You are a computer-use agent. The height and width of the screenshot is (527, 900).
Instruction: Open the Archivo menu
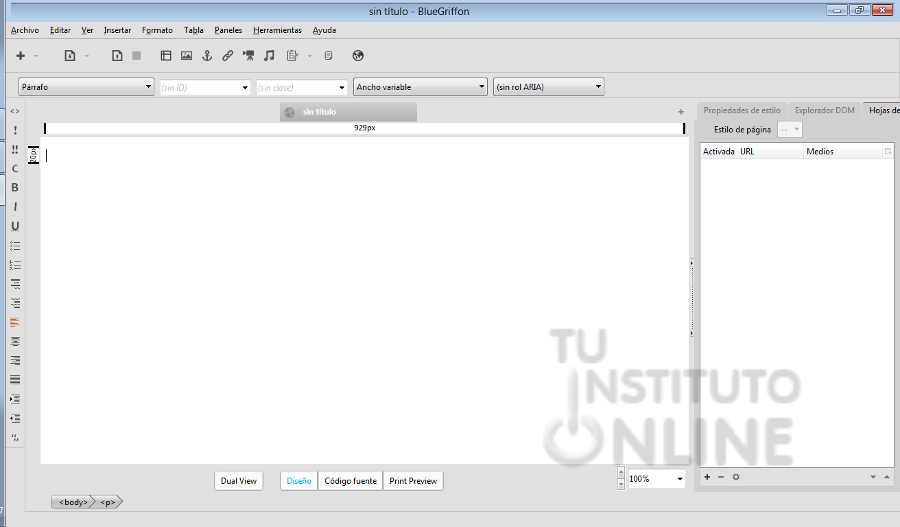coord(25,30)
